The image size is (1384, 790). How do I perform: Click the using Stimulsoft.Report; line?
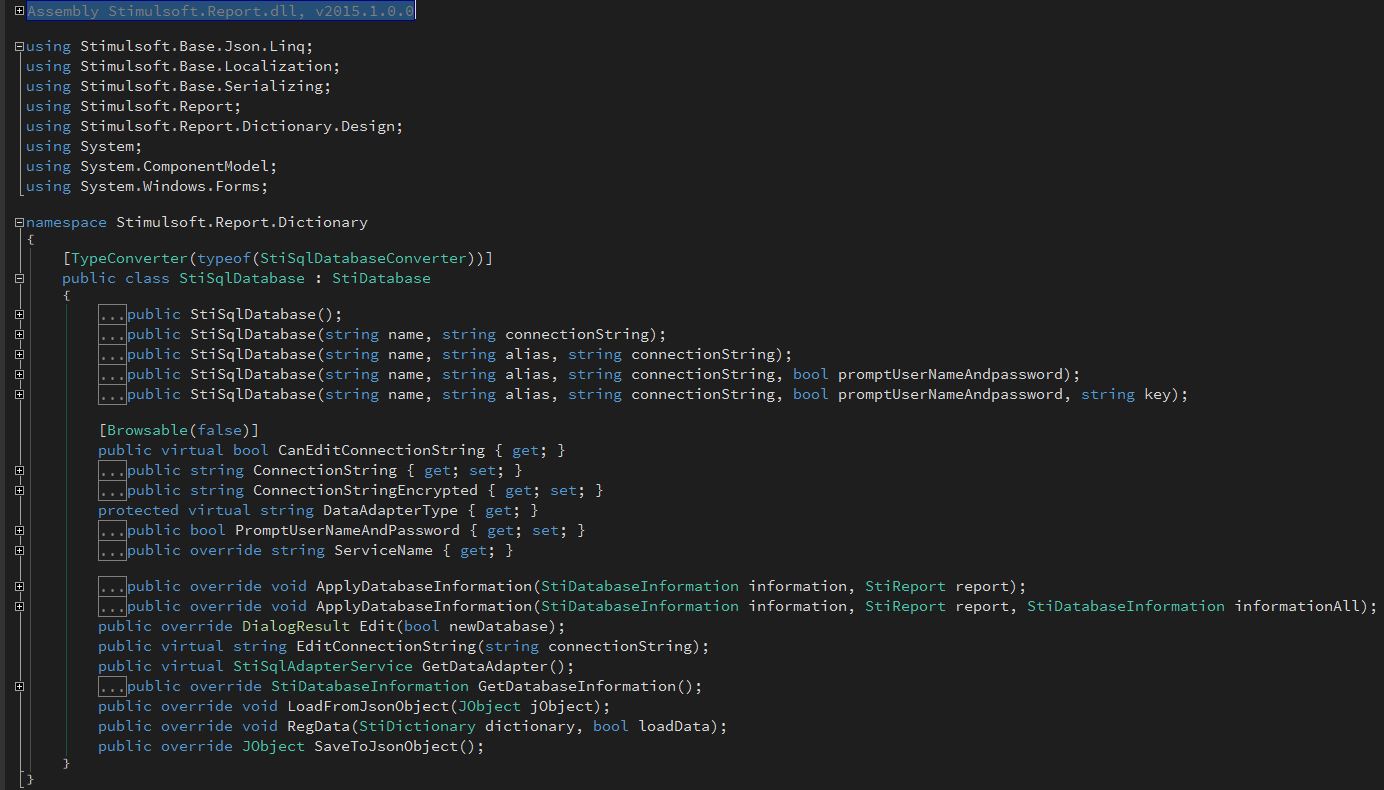coord(133,106)
